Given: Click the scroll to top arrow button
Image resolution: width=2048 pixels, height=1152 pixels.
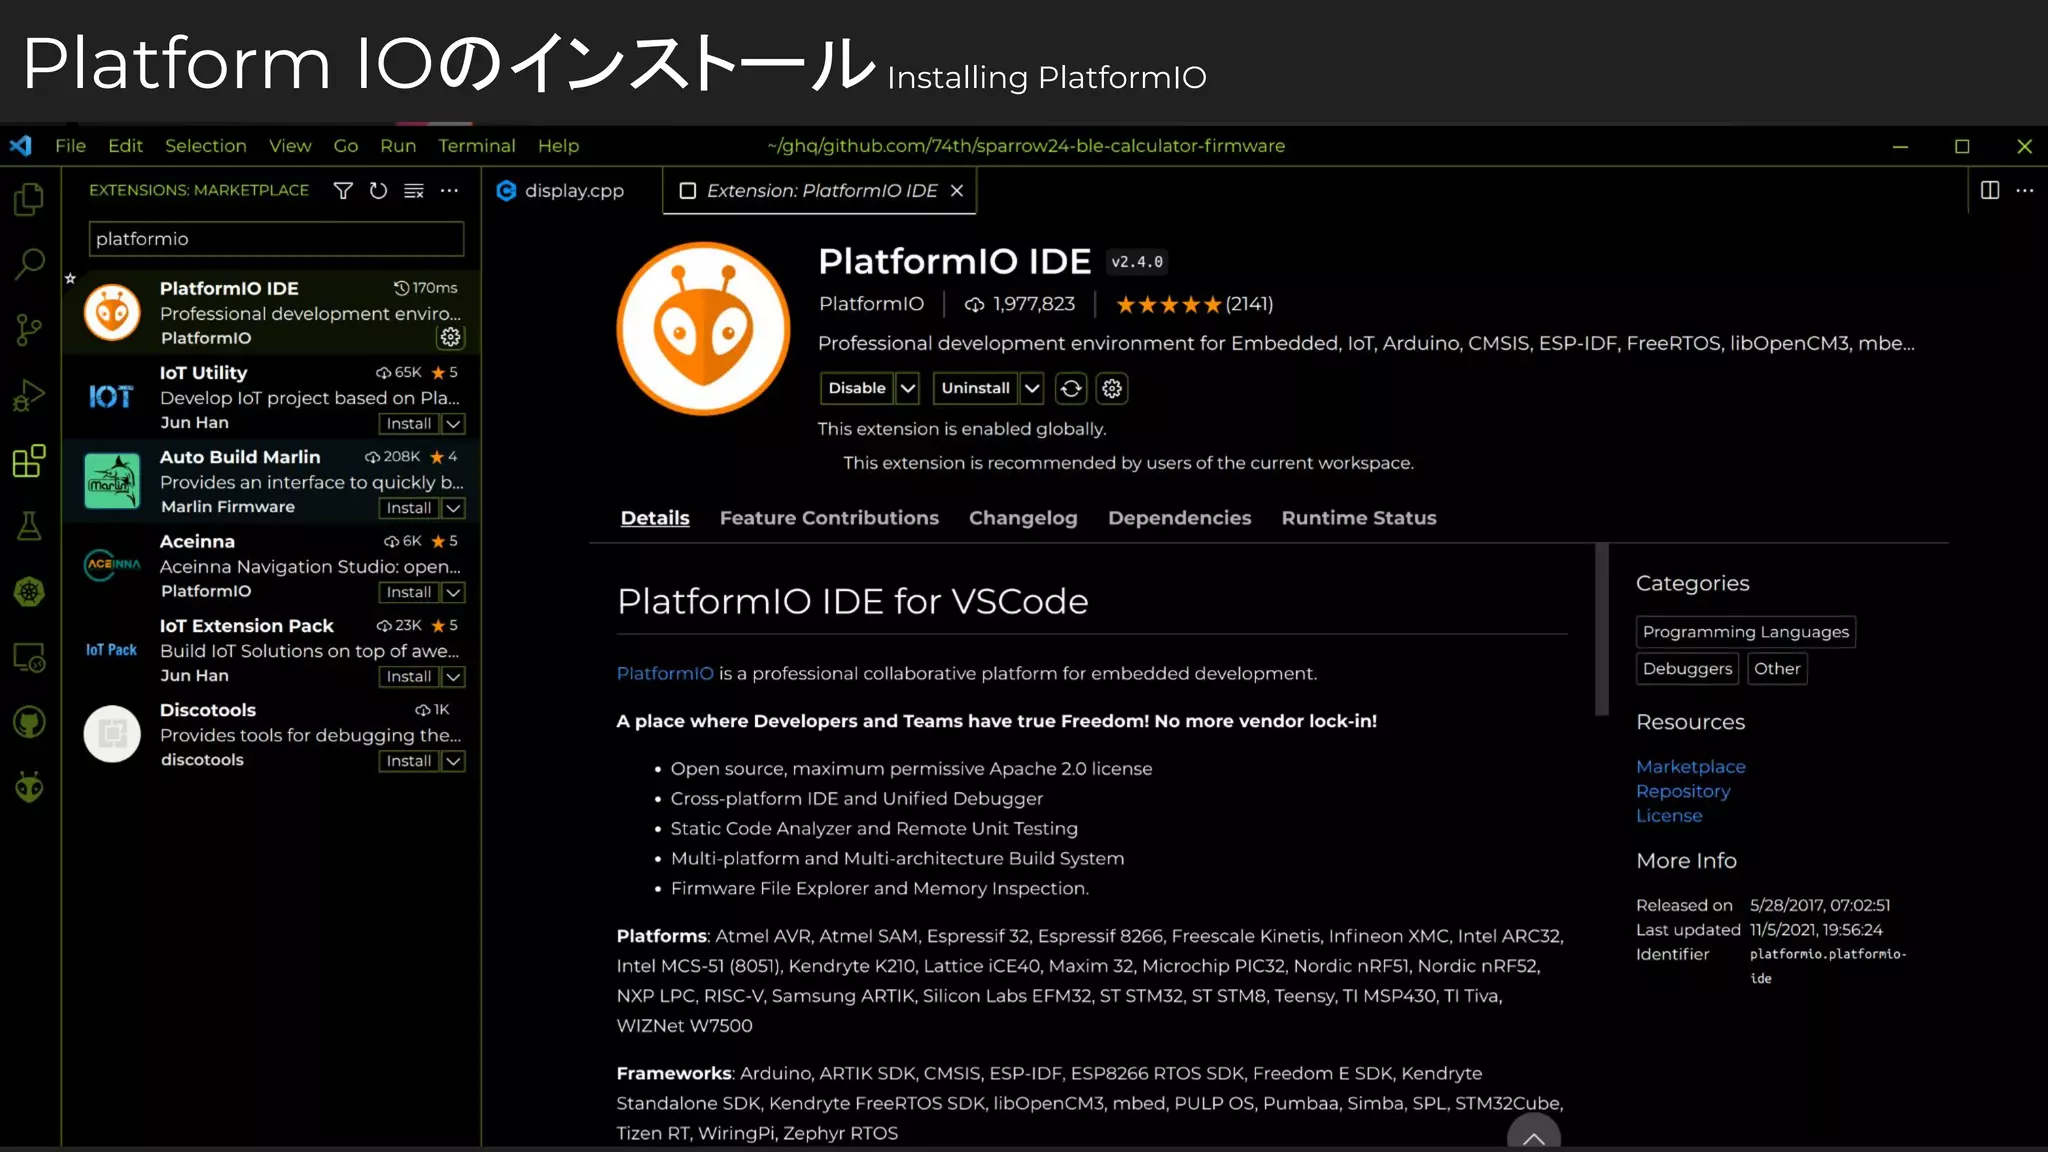Looking at the screenshot, I should click(1534, 1135).
